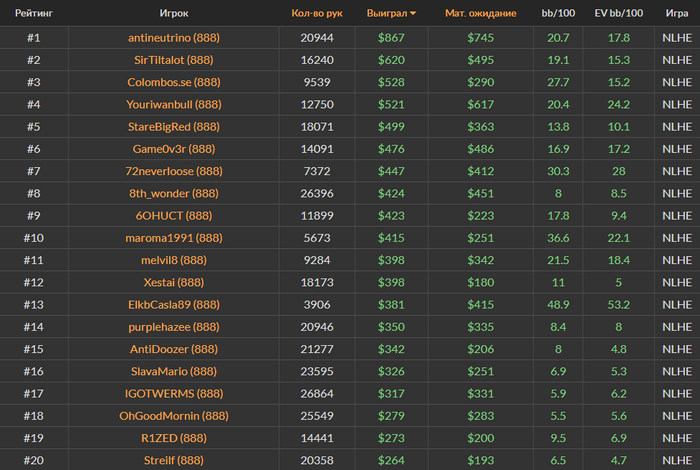This screenshot has width=700, height=470.
Task: Click the R1ZED (888) player name
Action: pyautogui.click(x=174, y=438)
